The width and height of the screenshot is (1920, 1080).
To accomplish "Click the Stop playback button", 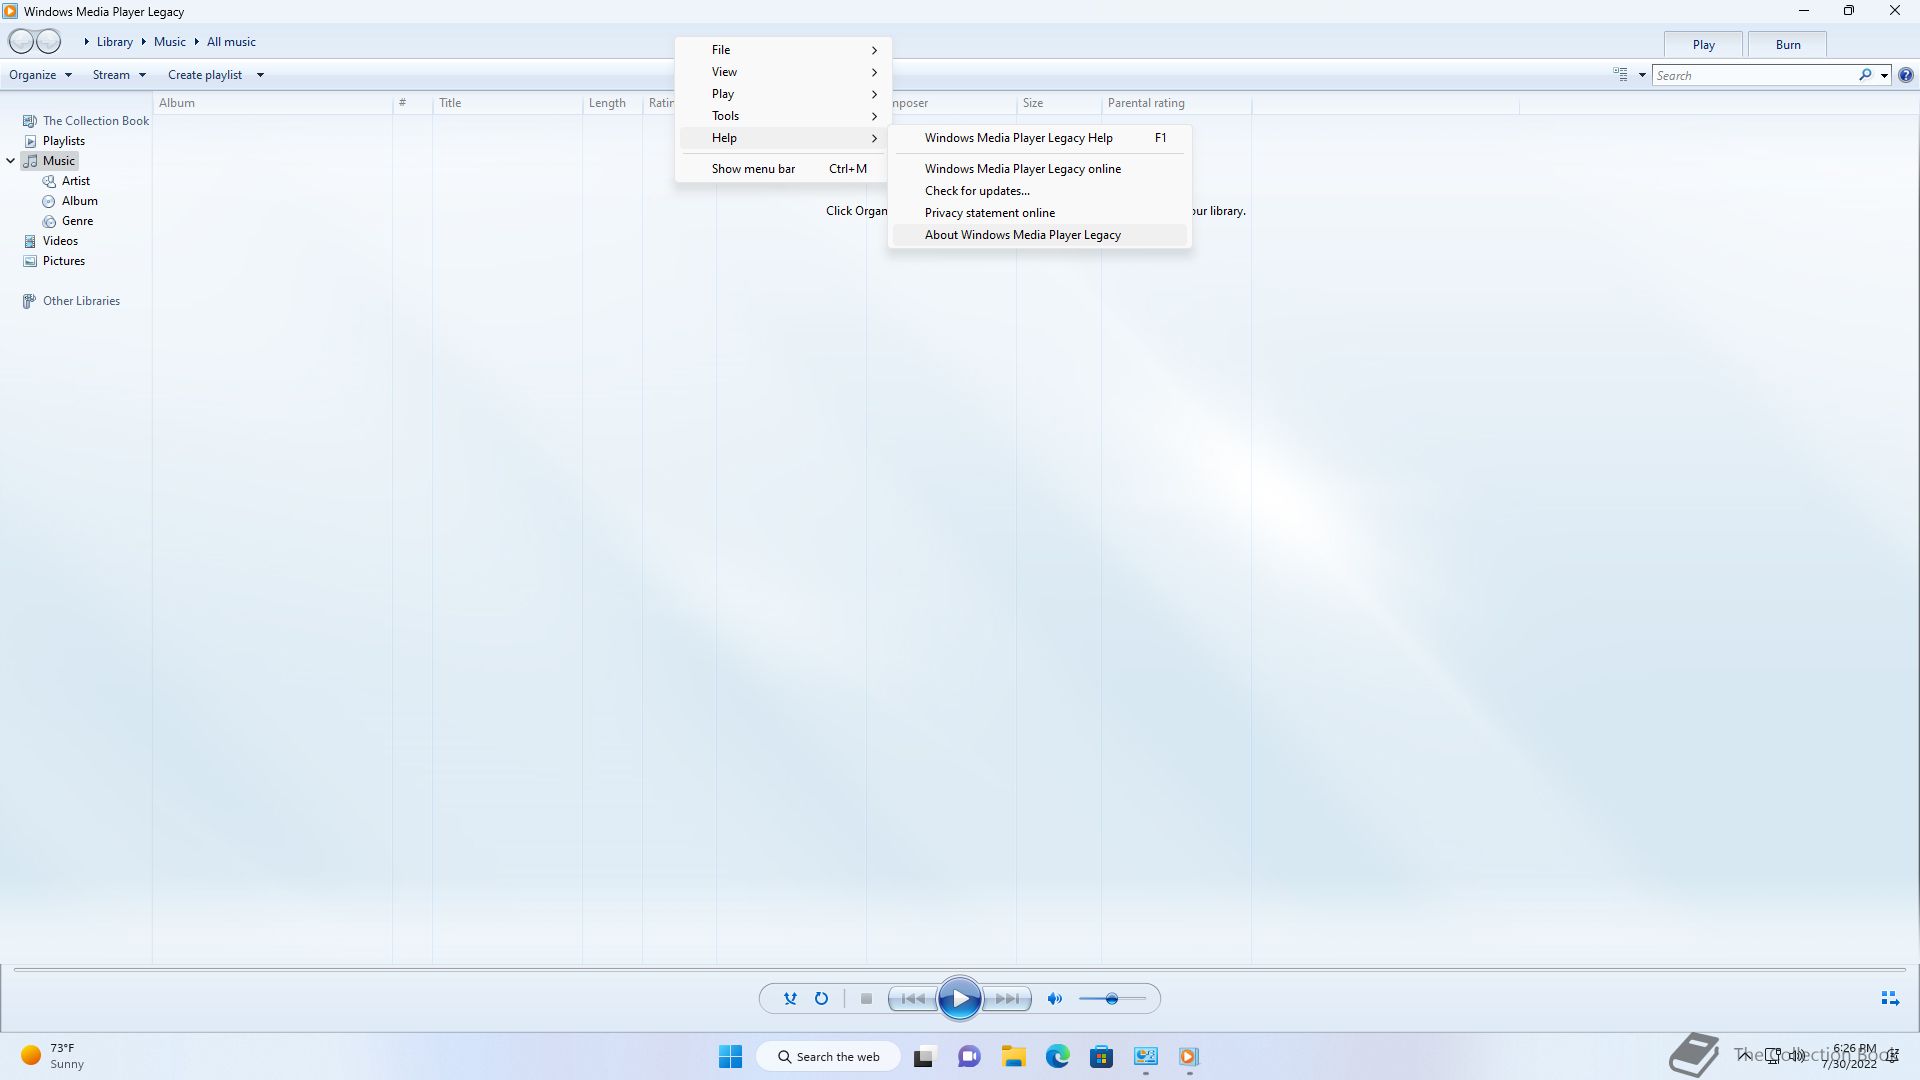I will click(867, 999).
